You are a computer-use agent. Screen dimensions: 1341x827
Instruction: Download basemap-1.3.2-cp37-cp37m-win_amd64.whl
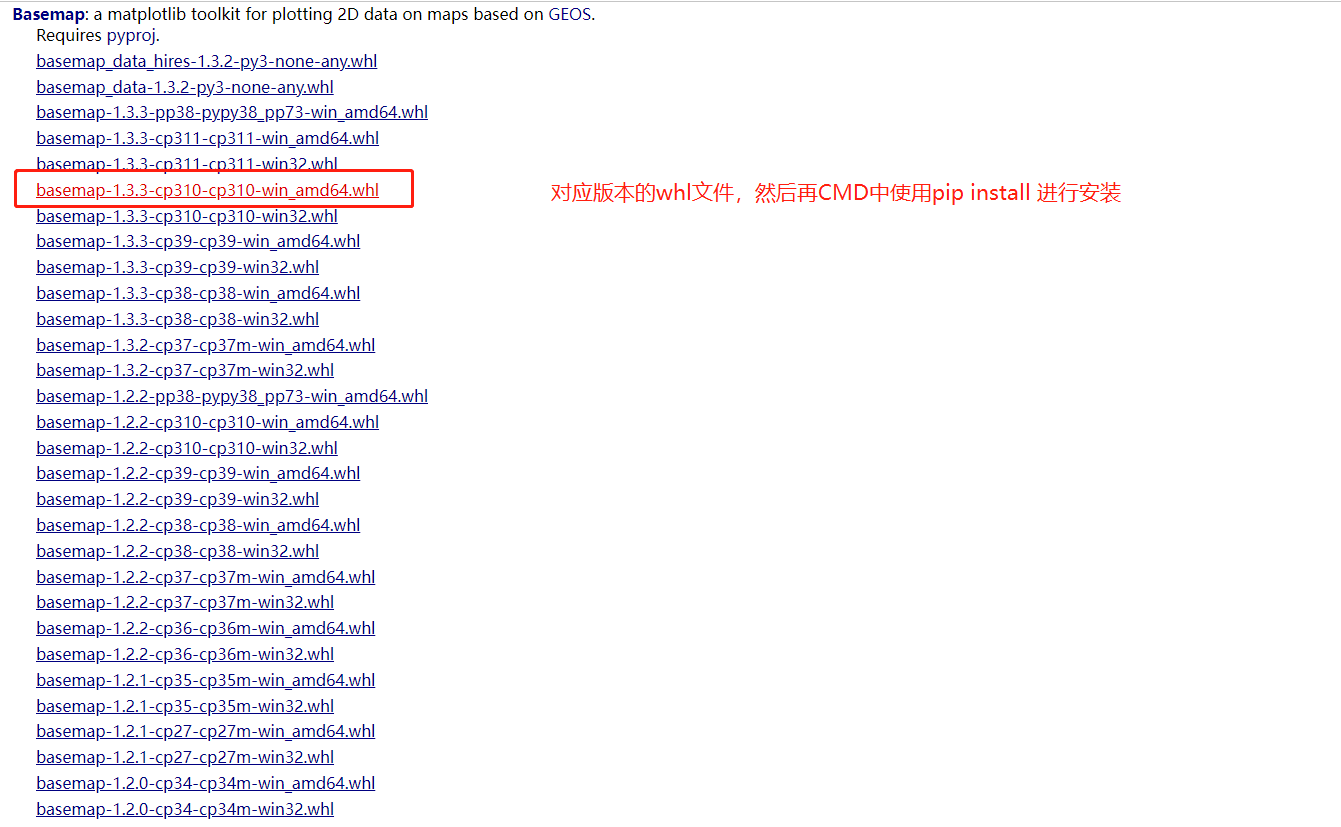[206, 345]
